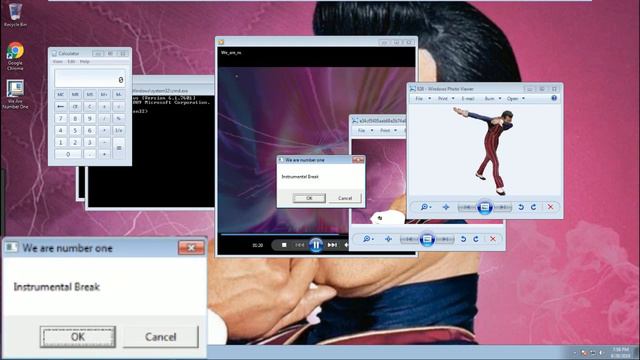Rotate clockwise in front Photo Viewer

pos(533,207)
